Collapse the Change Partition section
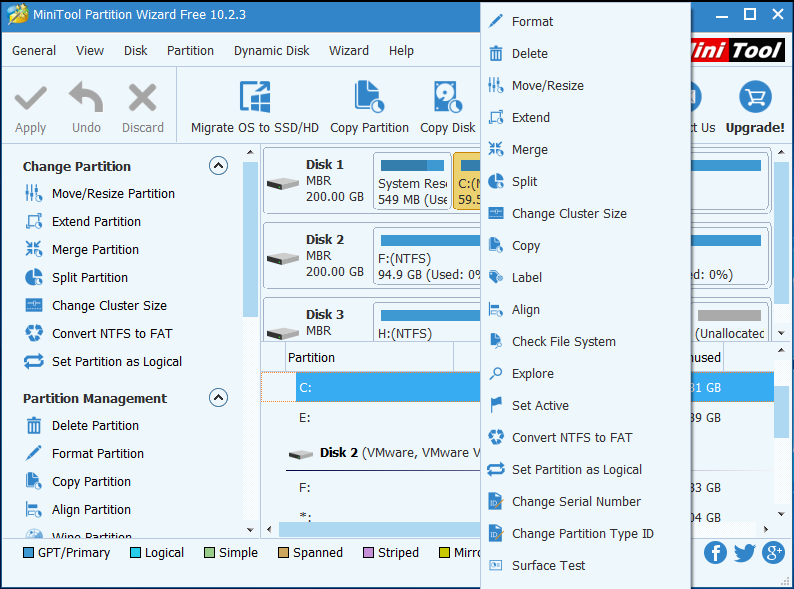The height and width of the screenshot is (589, 794). pos(218,166)
